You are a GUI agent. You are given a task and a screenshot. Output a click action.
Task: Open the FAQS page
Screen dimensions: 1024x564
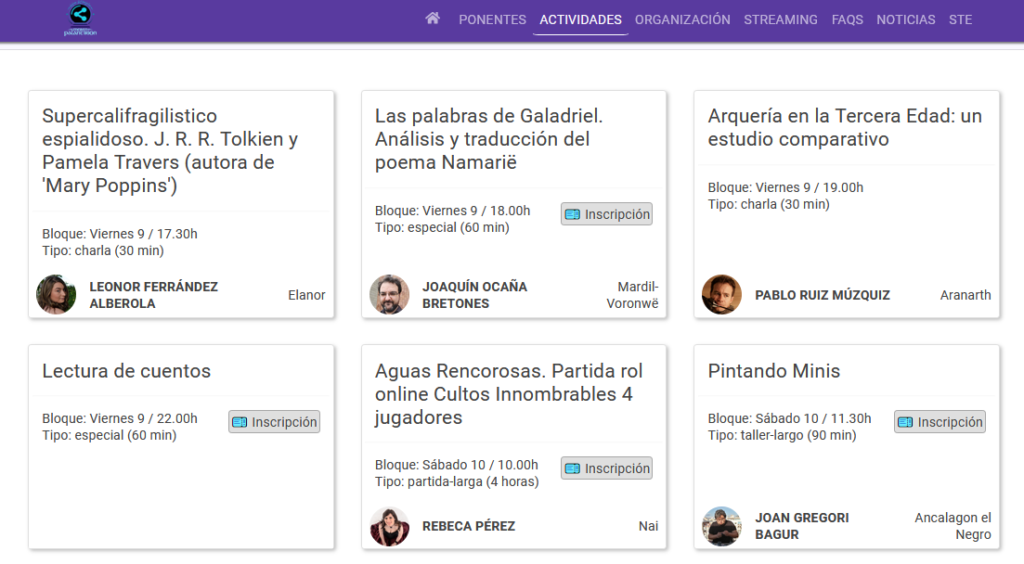847,20
